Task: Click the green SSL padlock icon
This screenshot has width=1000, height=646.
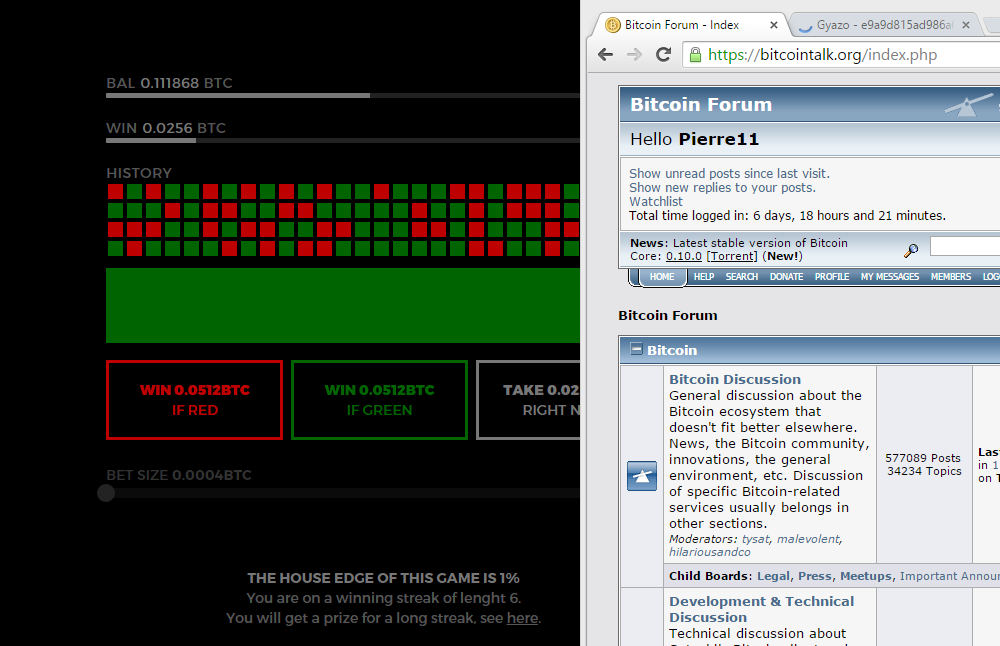Action: tap(695, 55)
